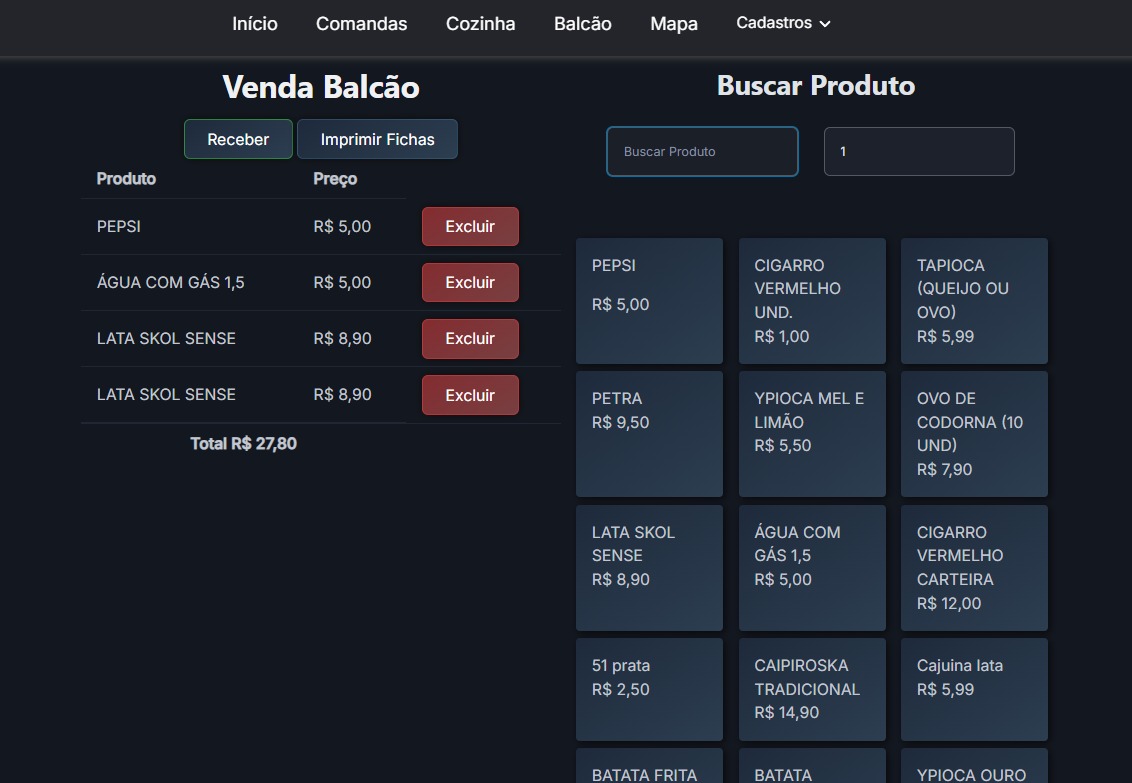
Task: Navigate to Cozinha
Action: 480,24
